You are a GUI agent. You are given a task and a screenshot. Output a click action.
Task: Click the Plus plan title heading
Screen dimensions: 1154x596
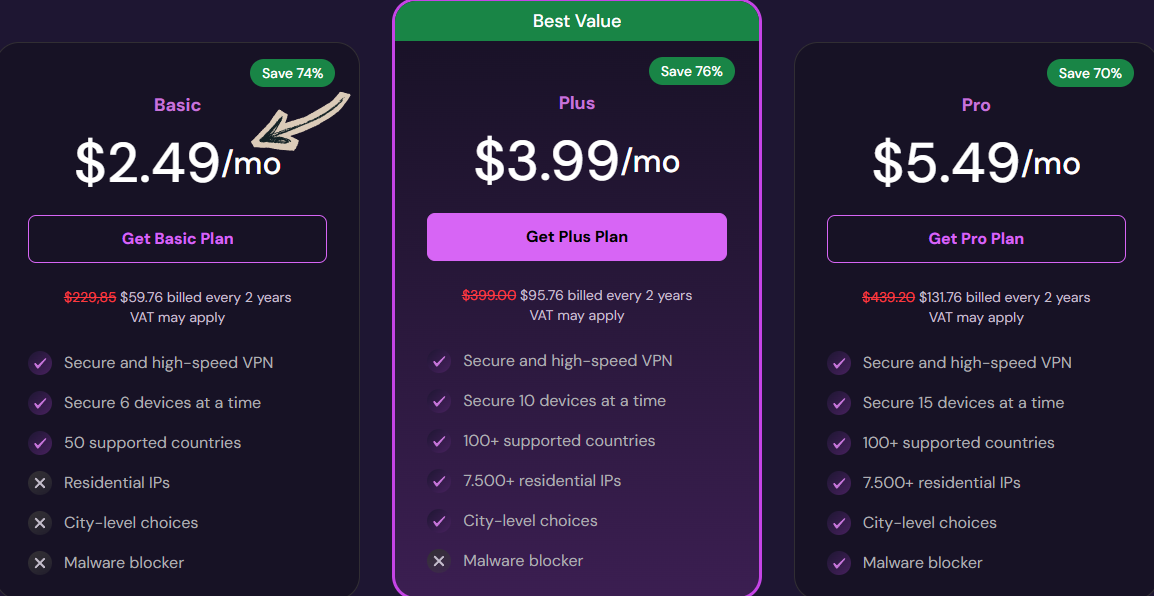(x=577, y=104)
